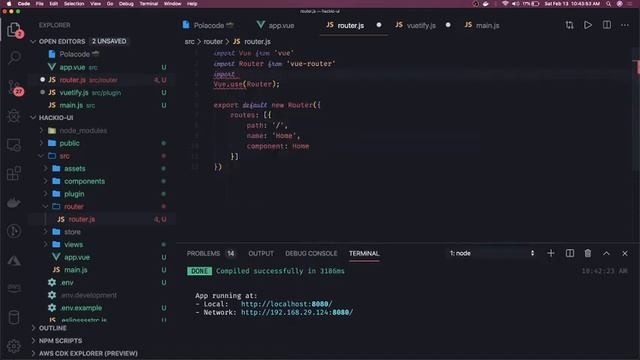Switch to the app.vue editor tab

click(x=275, y=25)
